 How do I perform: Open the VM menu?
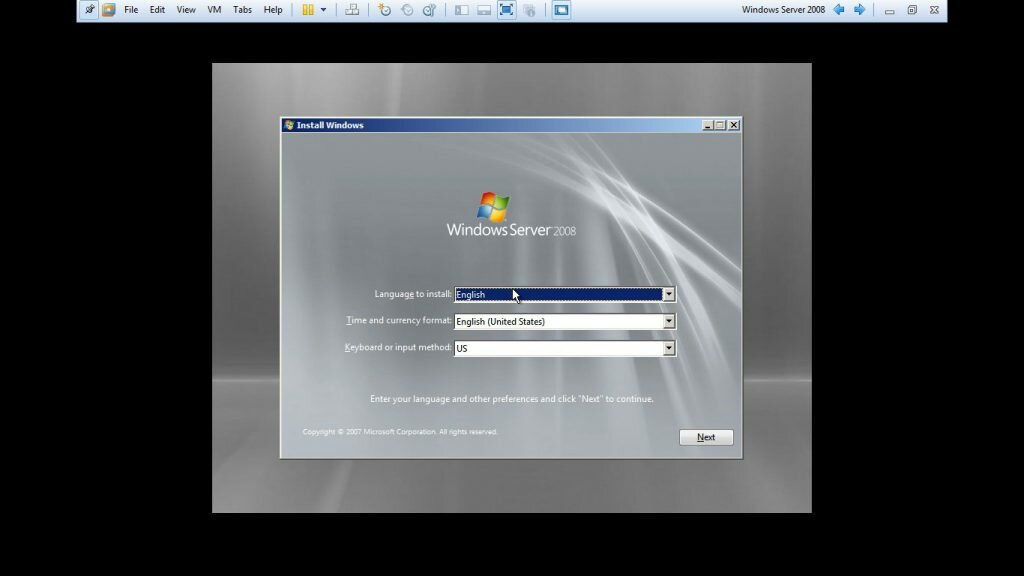tap(214, 10)
